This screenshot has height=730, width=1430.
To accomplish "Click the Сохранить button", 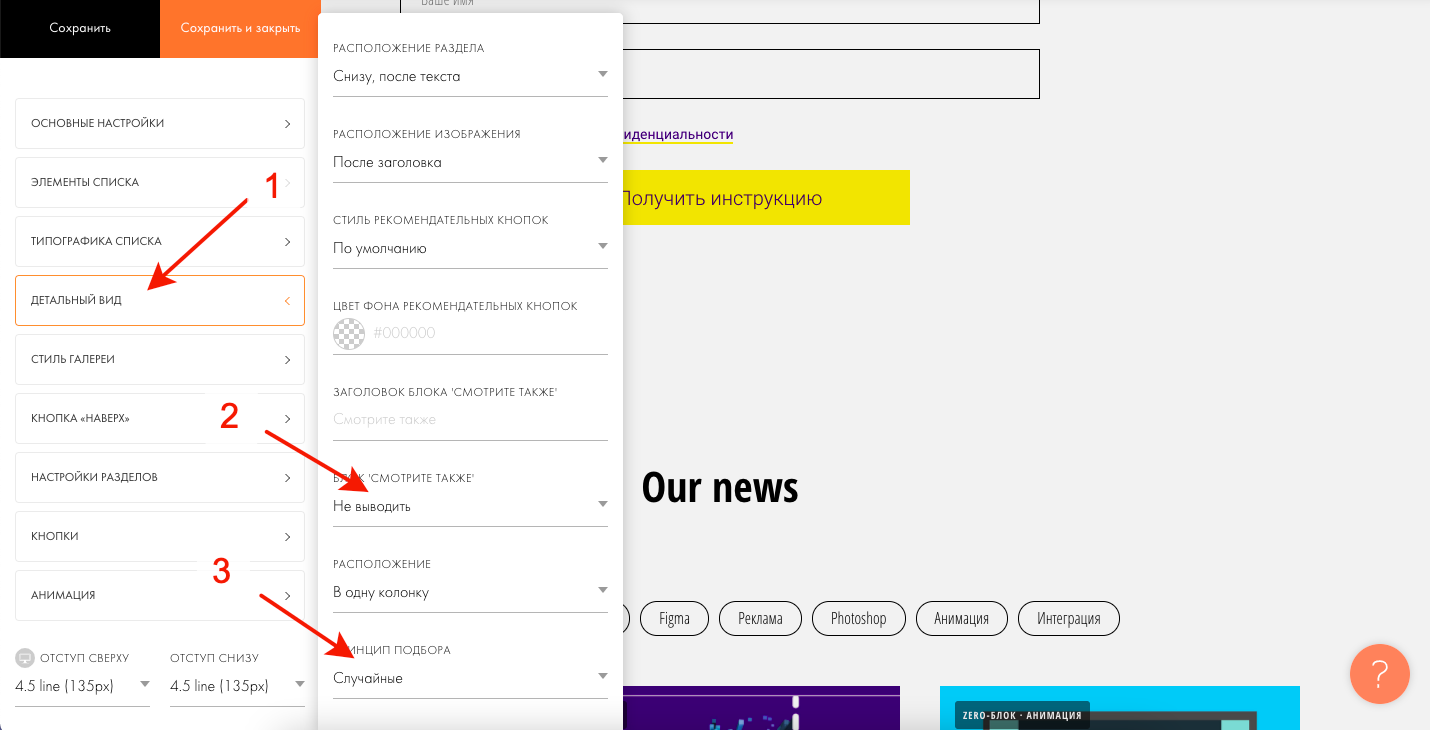I will click(80, 28).
